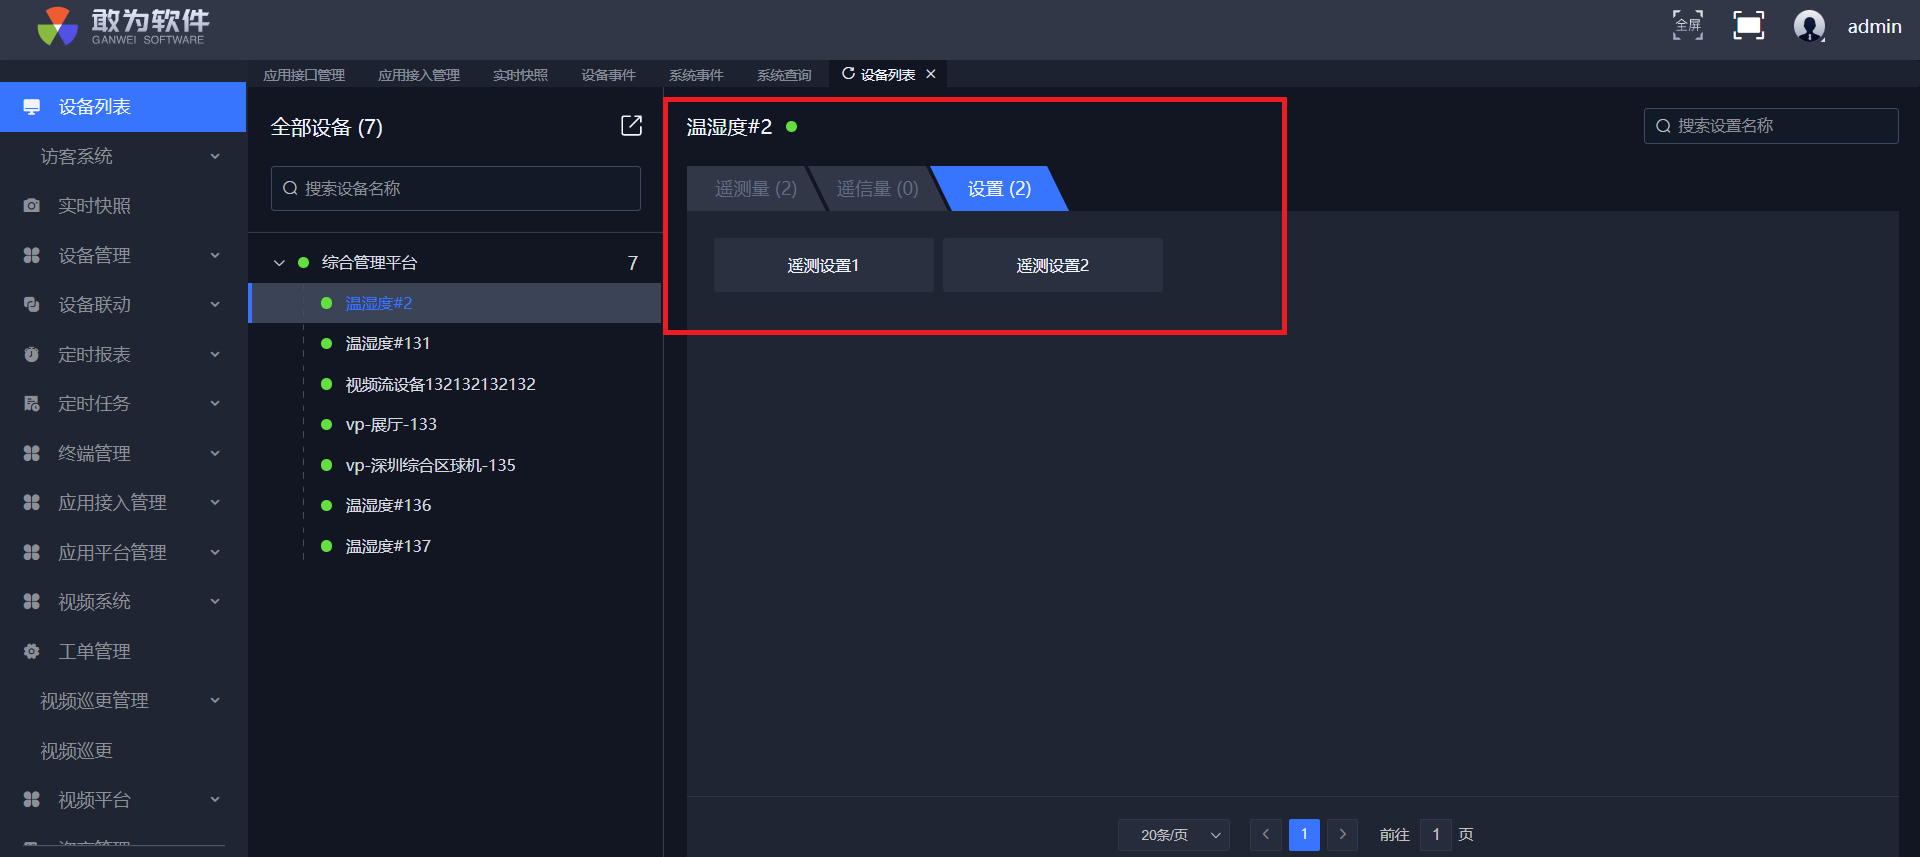Switch to the 系统事件 tab
Screen dimensions: 1920x857
pos(696,75)
